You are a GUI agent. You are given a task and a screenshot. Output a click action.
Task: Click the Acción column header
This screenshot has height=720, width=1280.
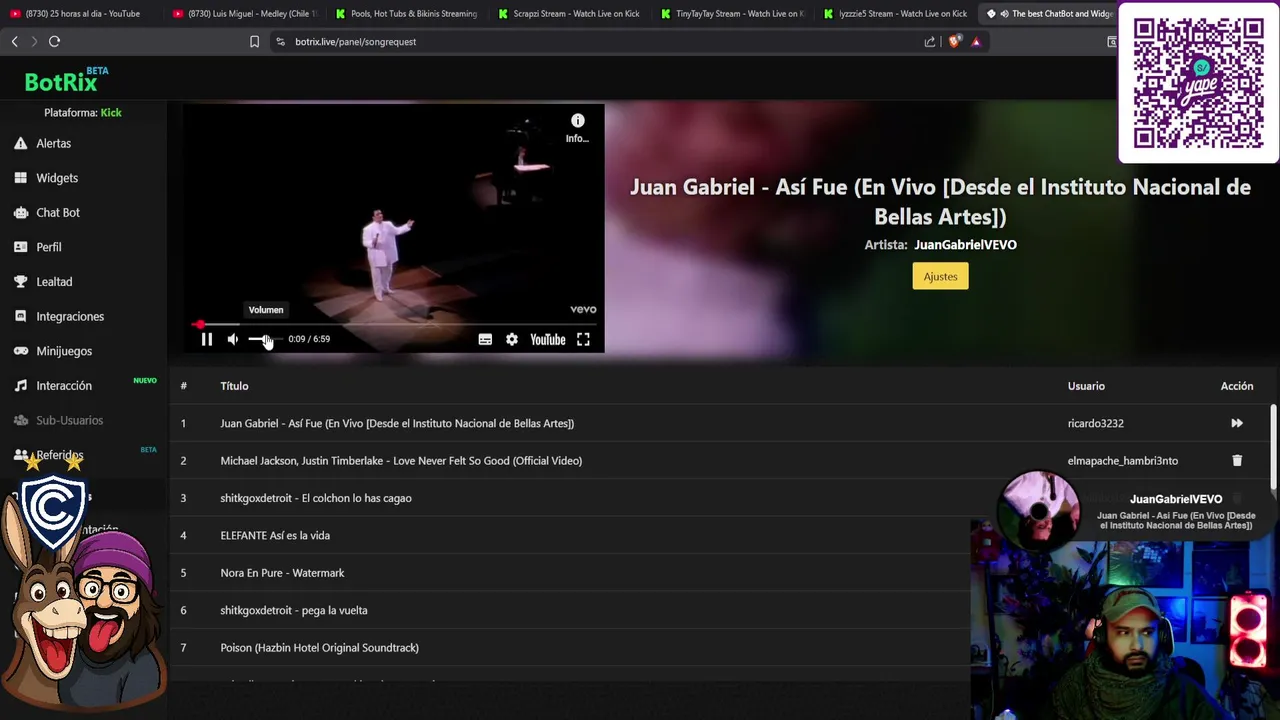(1237, 386)
